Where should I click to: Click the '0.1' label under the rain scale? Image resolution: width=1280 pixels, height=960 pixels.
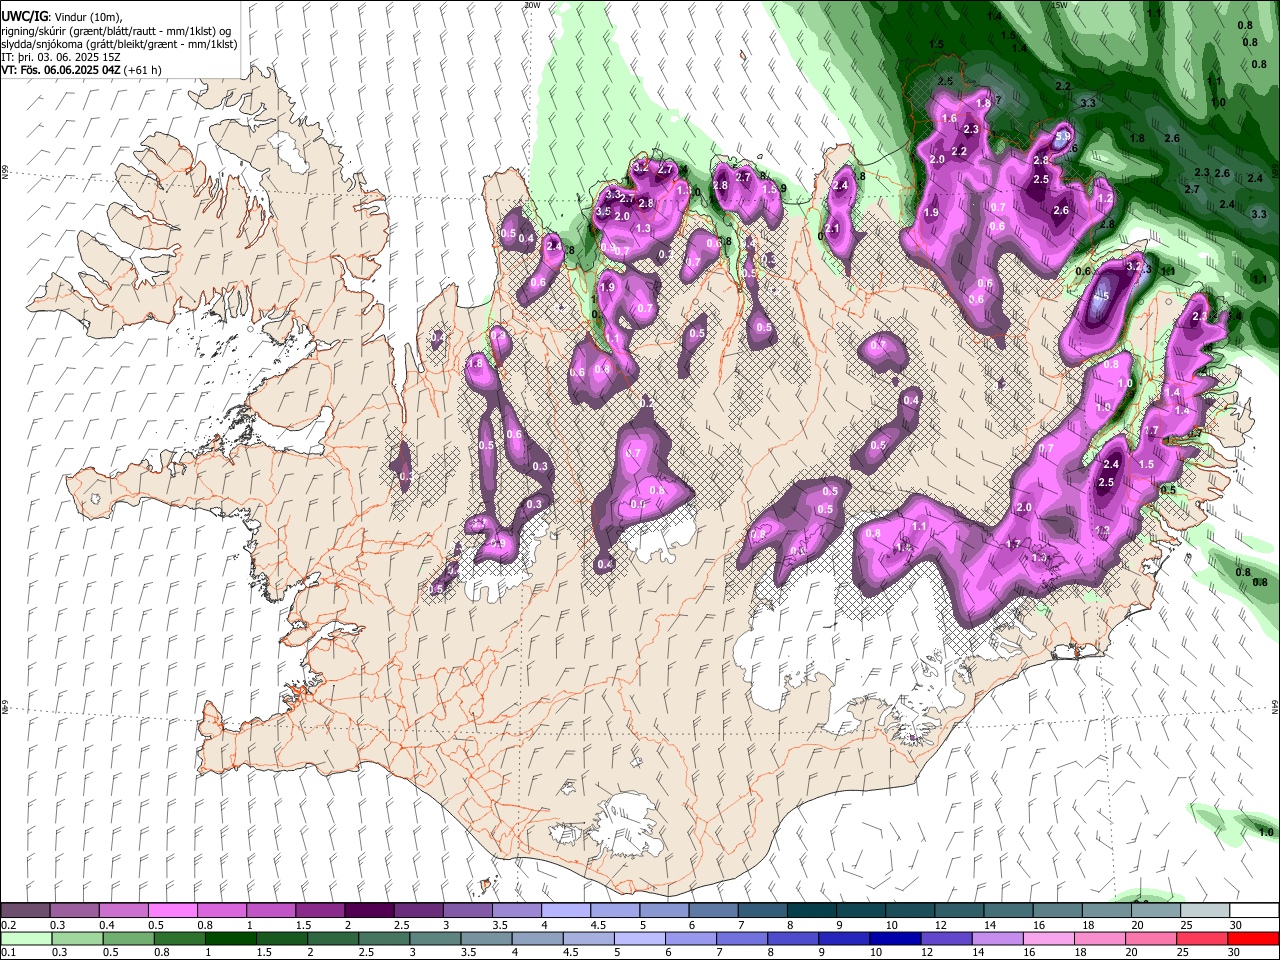[9, 952]
